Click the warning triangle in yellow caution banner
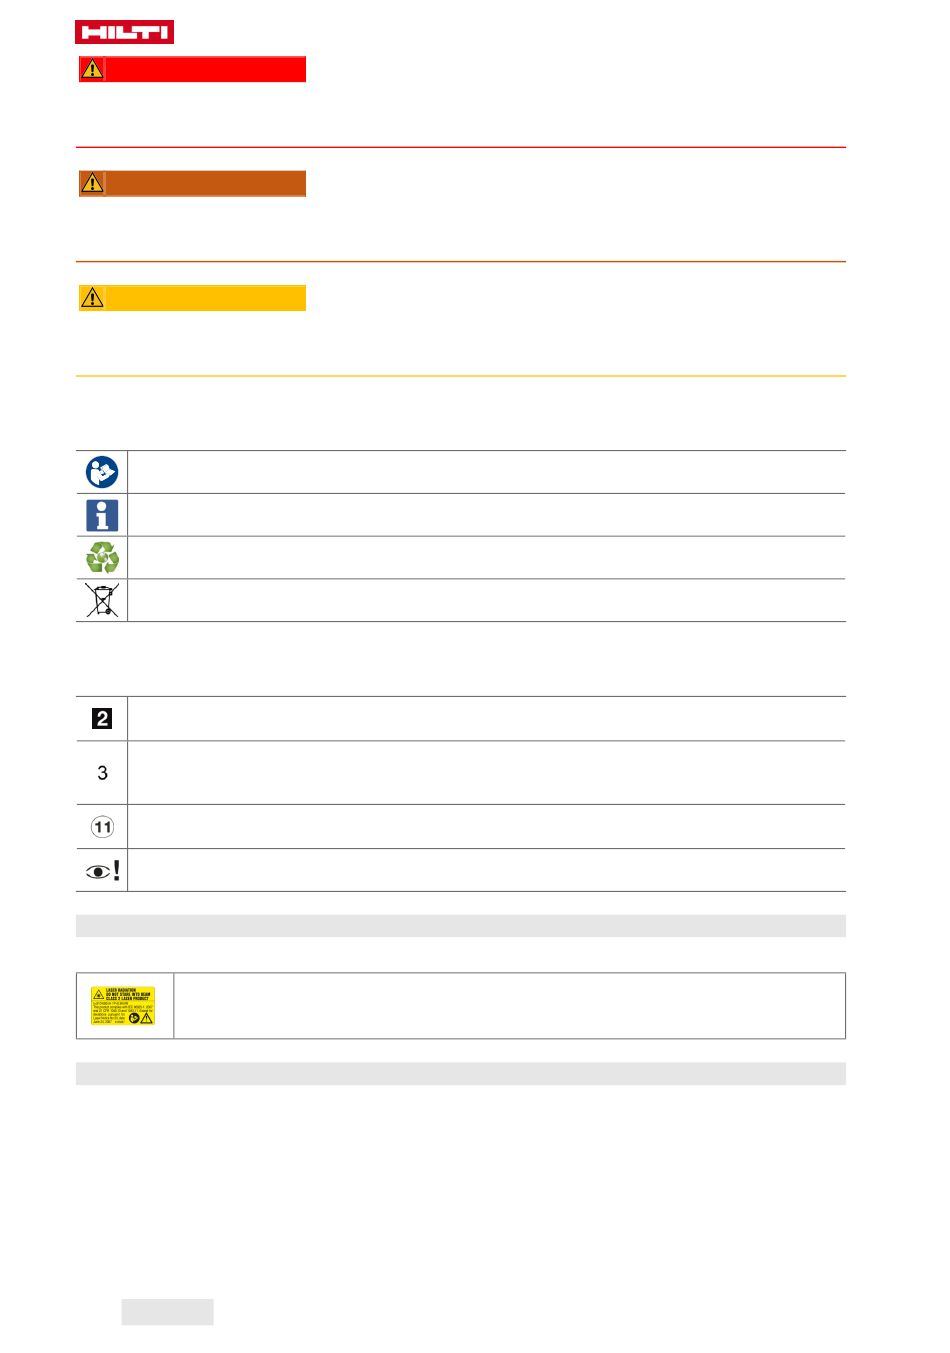The height and width of the screenshot is (1353, 950). tap(92, 298)
